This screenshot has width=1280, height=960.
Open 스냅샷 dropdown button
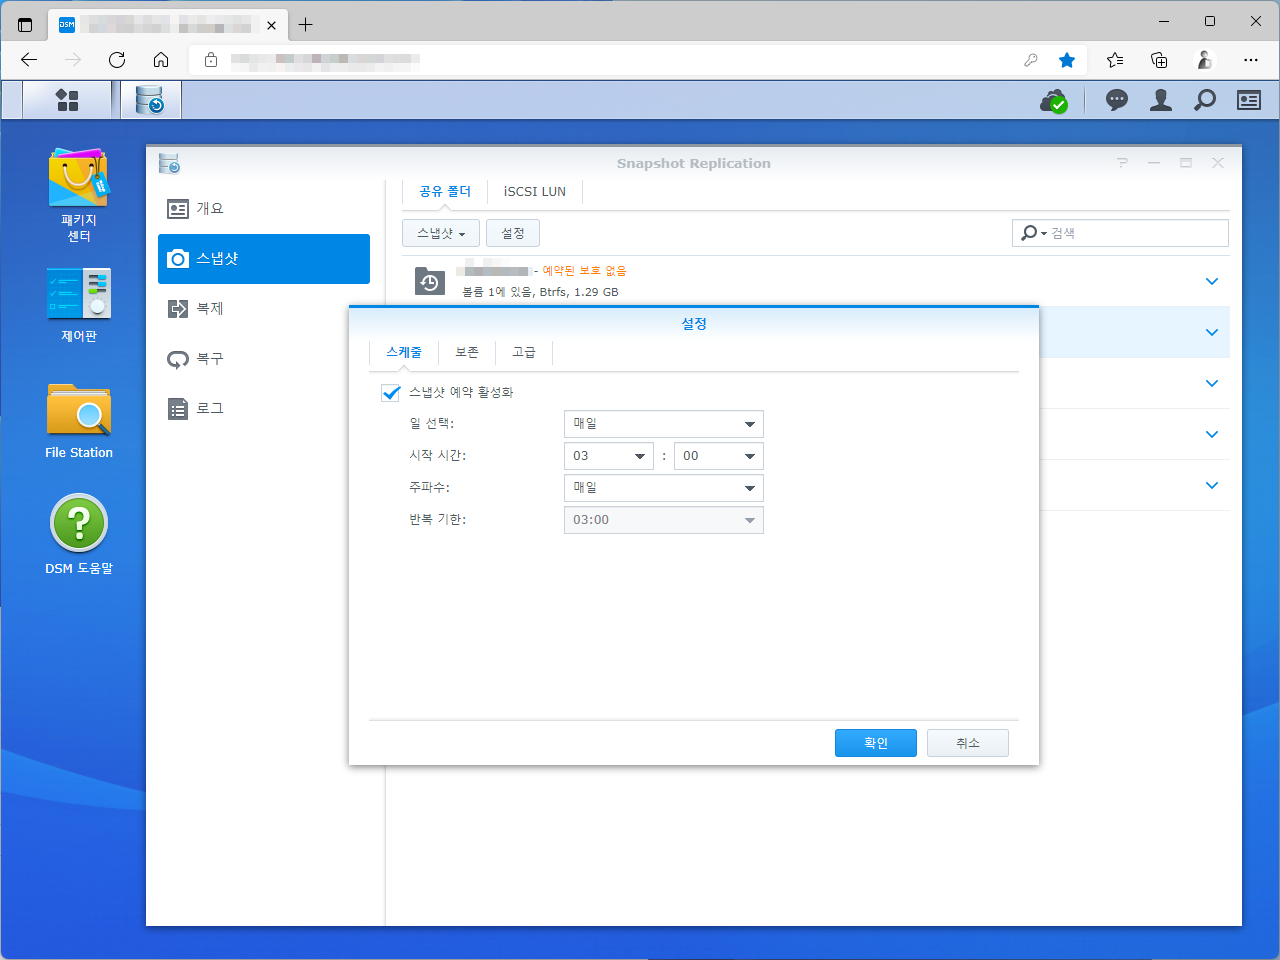pos(441,233)
